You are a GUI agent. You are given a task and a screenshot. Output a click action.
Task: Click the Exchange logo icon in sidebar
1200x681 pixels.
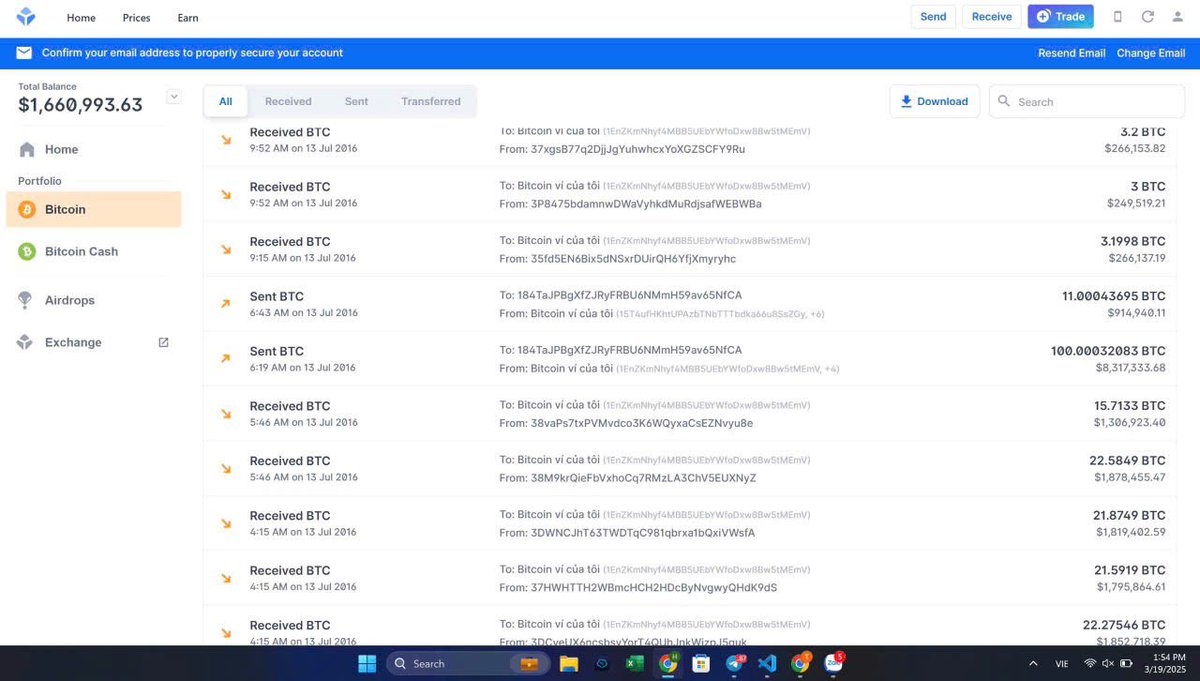tap(25, 342)
